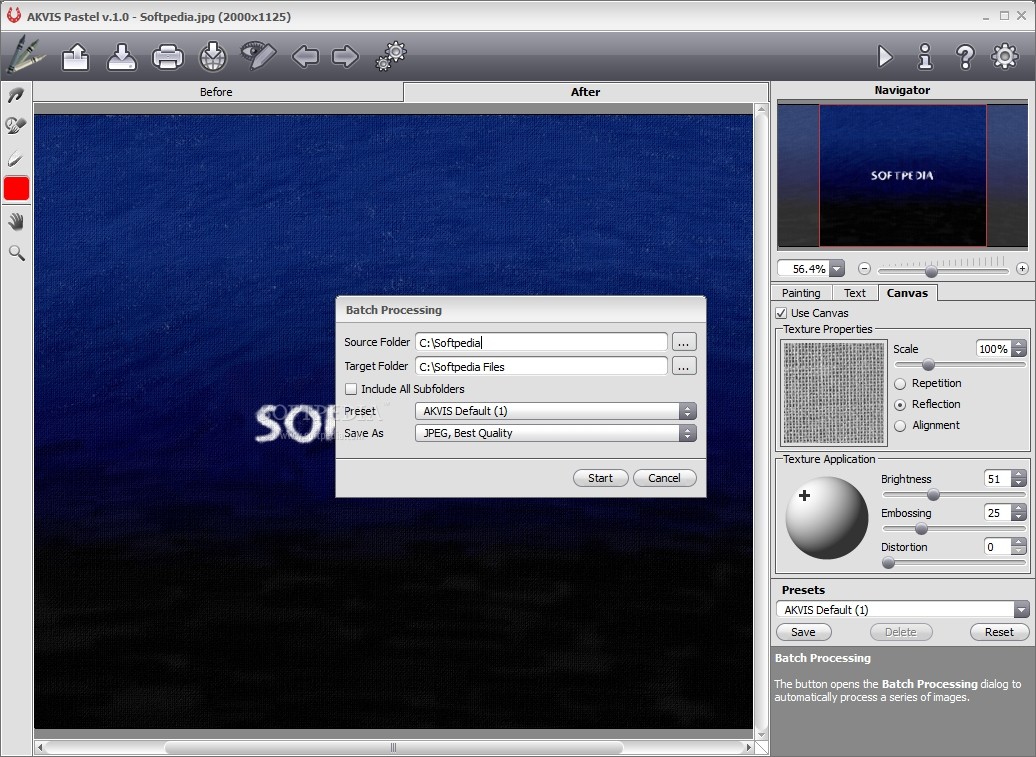Open the Text tab
Viewport: 1036px width, 757px height.
(854, 293)
